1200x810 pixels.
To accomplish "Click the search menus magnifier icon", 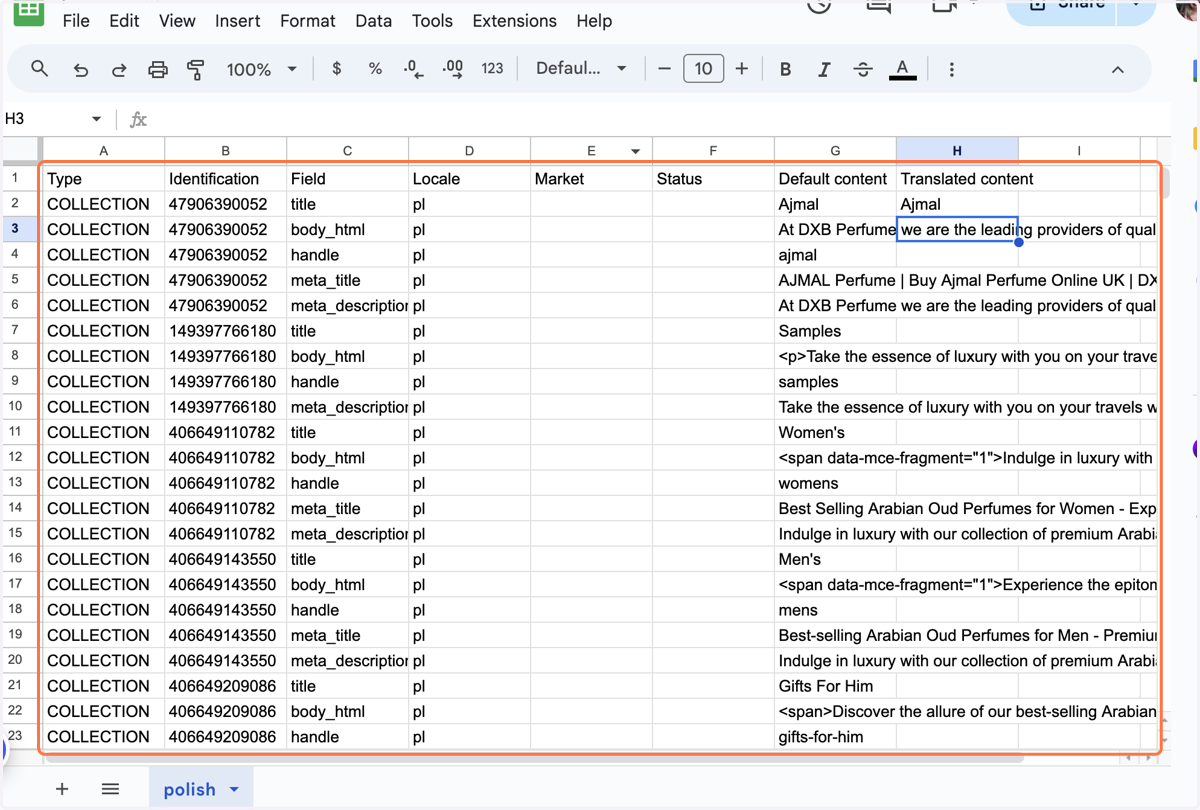I will tap(39, 69).
